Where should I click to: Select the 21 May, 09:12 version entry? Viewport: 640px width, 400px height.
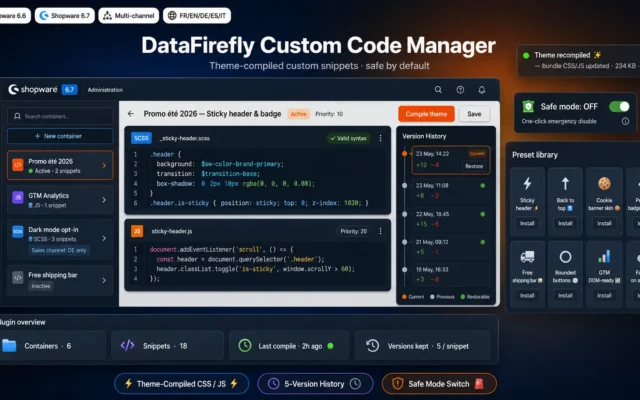tap(451, 247)
